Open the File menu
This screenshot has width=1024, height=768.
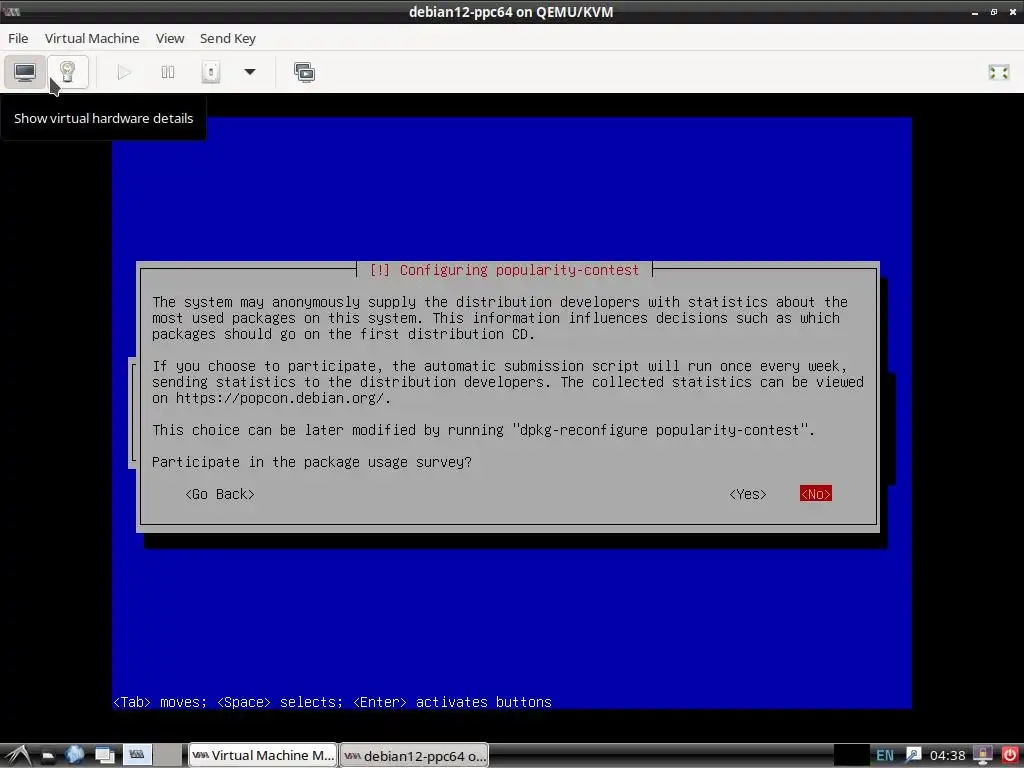[18, 39]
